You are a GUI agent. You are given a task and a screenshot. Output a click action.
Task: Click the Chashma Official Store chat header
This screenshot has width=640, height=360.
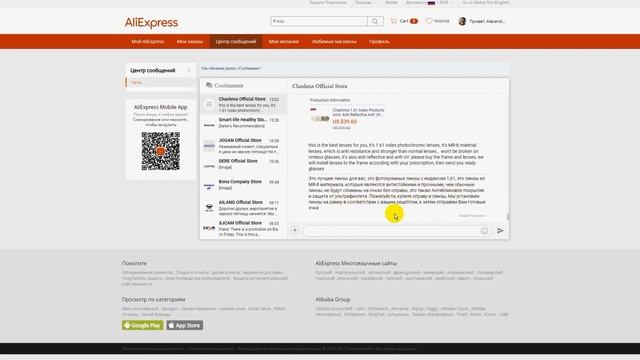320,86
